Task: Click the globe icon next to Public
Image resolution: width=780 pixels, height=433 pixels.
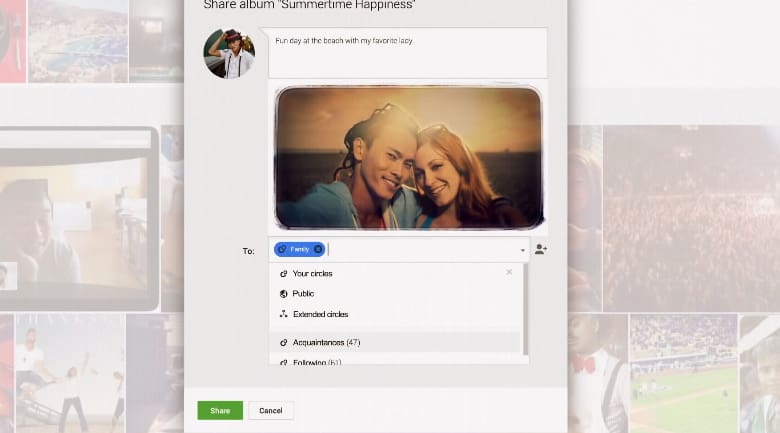Action: [283, 294]
